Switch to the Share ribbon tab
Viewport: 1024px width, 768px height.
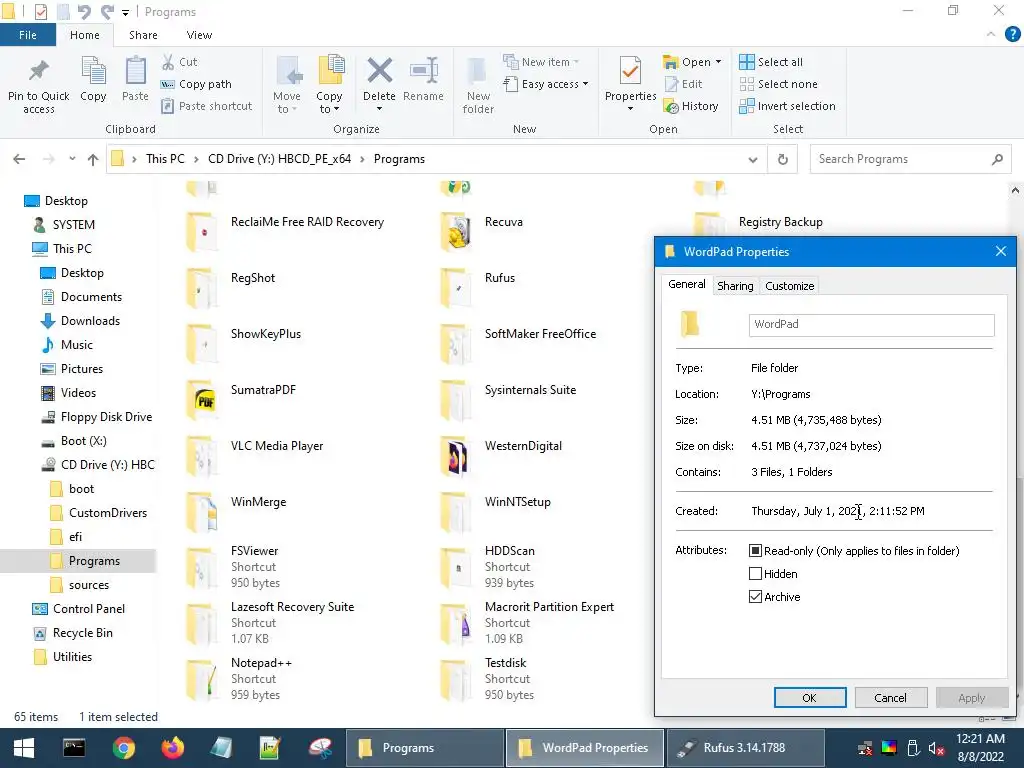point(143,35)
